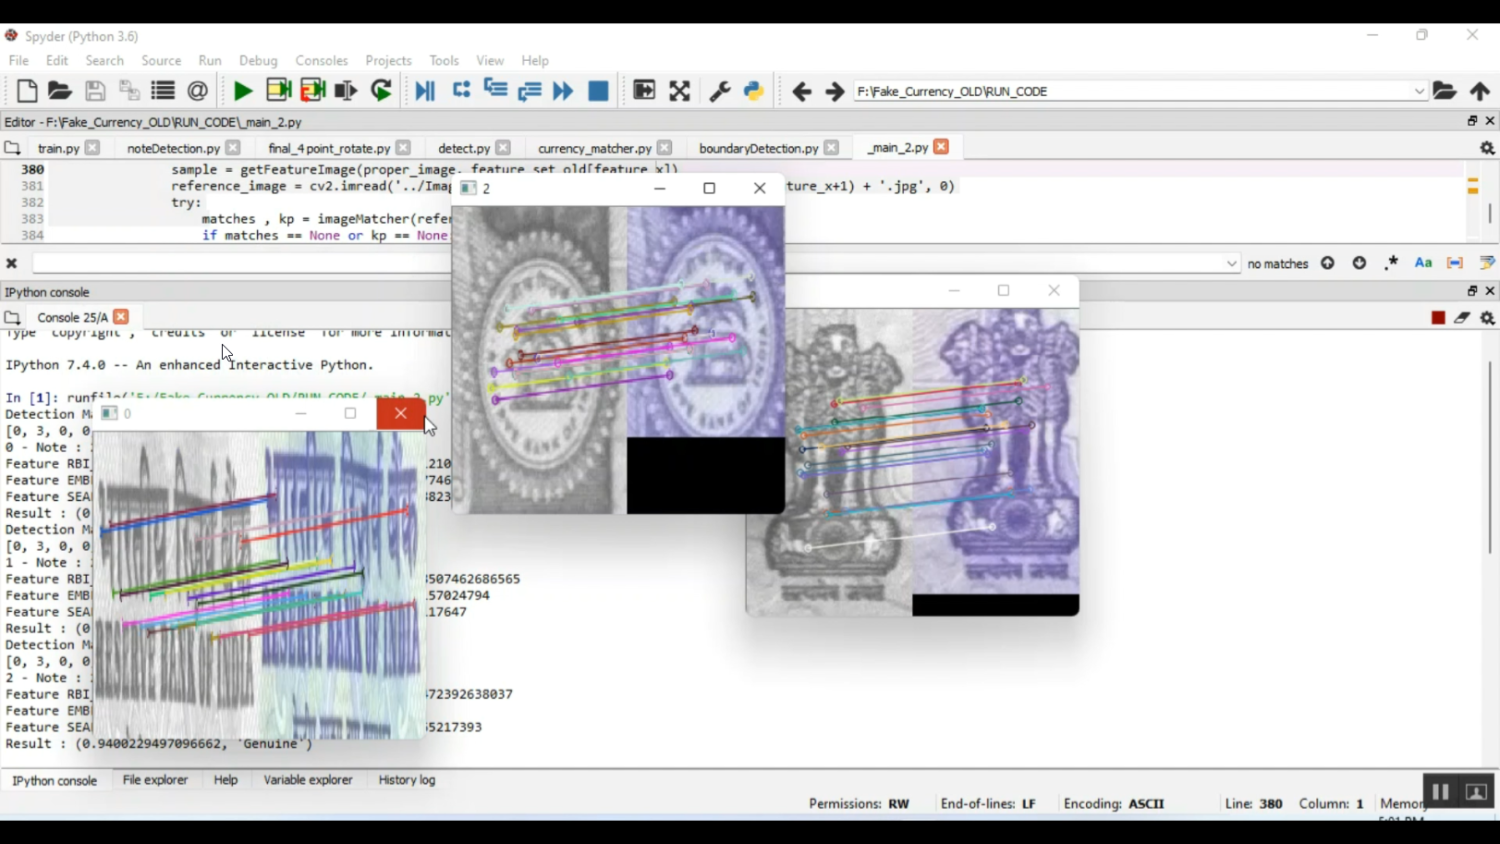Click the New file icon

coord(27,91)
